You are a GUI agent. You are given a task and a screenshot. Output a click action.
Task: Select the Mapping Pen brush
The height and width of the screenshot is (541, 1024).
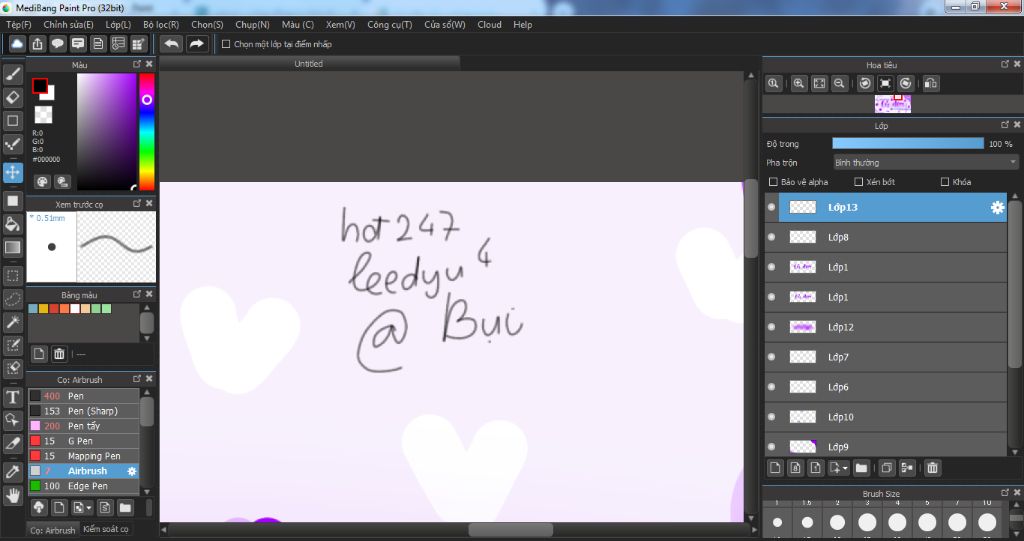pyautogui.click(x=84, y=456)
